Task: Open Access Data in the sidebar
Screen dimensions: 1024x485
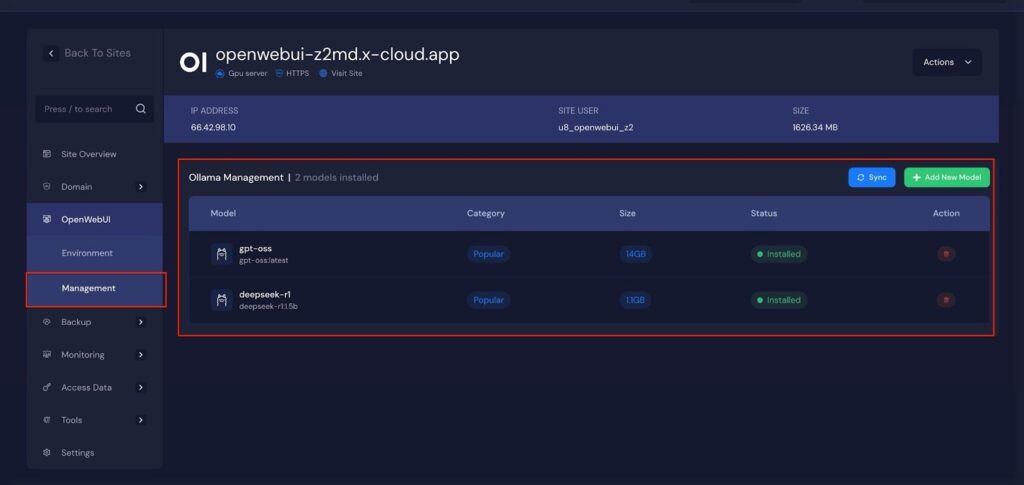Action: pyautogui.click(x=86, y=387)
